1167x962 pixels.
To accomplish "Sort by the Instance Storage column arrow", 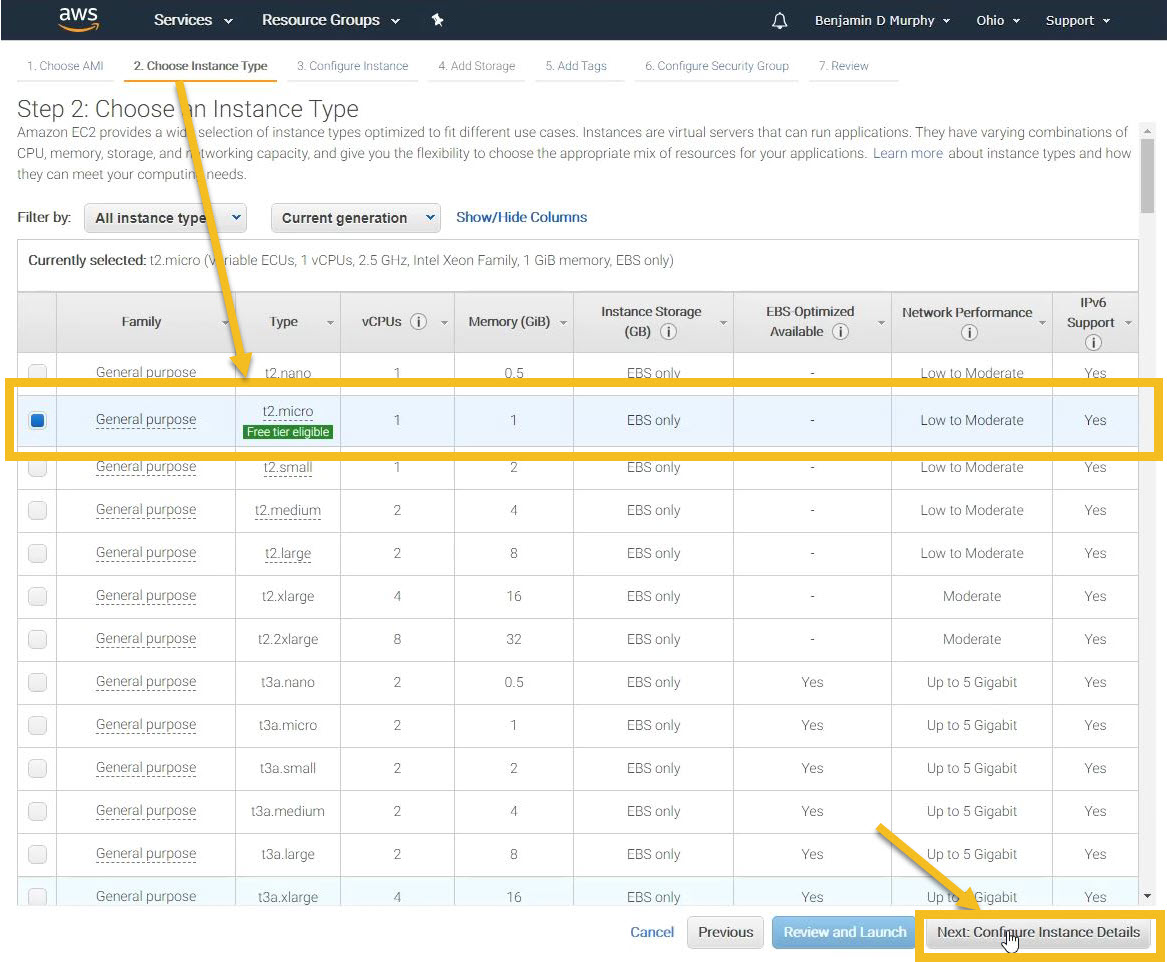I will pyautogui.click(x=723, y=323).
